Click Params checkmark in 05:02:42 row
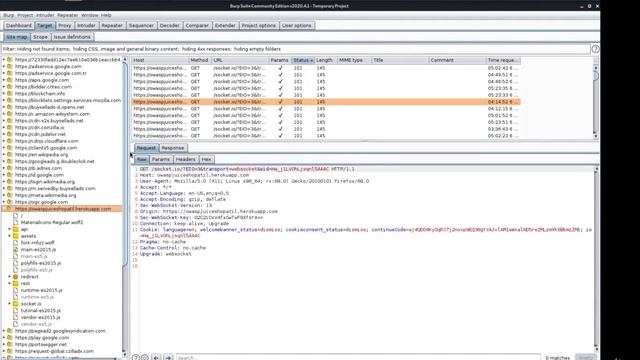The width and height of the screenshot is (640, 360). [x=280, y=68]
